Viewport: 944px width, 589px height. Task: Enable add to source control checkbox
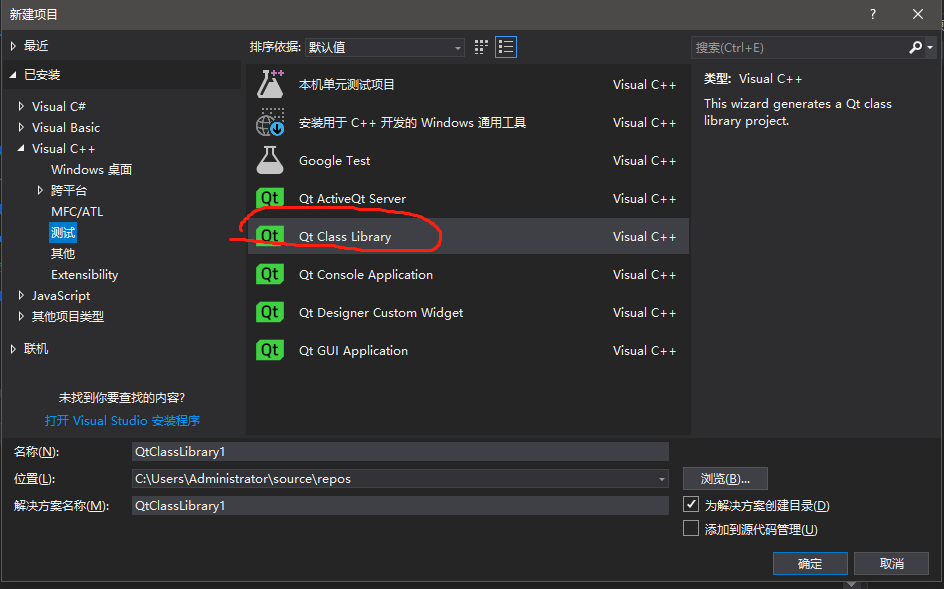tap(691, 528)
